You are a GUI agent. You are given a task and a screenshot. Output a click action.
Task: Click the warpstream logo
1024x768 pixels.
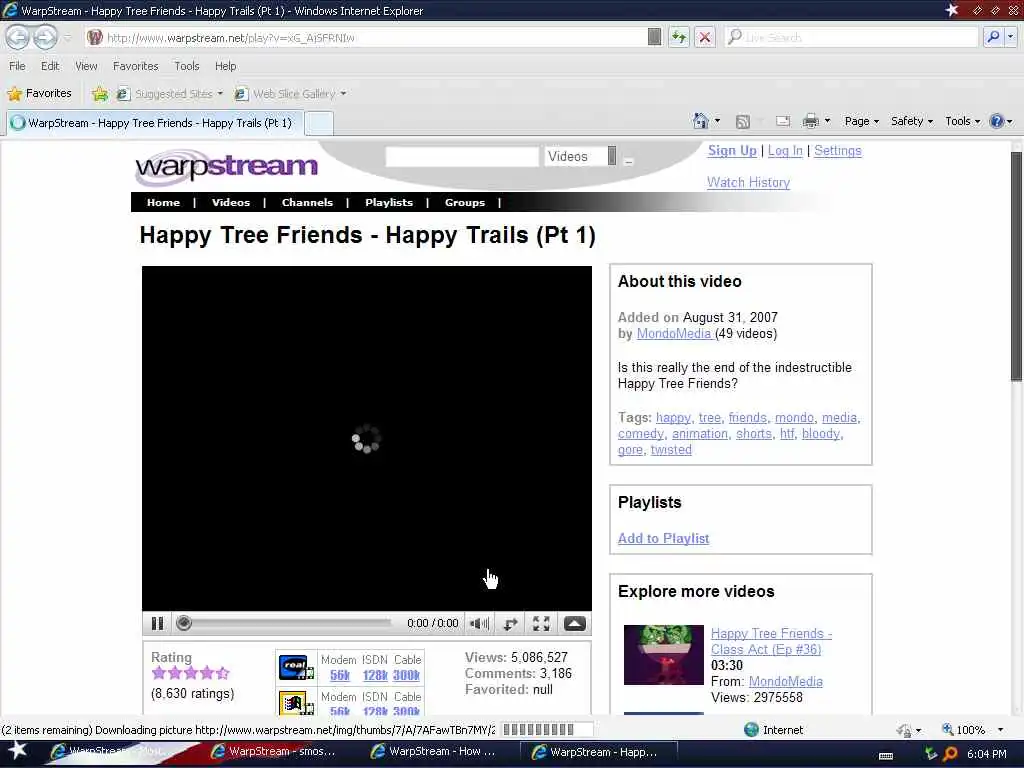pyautogui.click(x=226, y=167)
